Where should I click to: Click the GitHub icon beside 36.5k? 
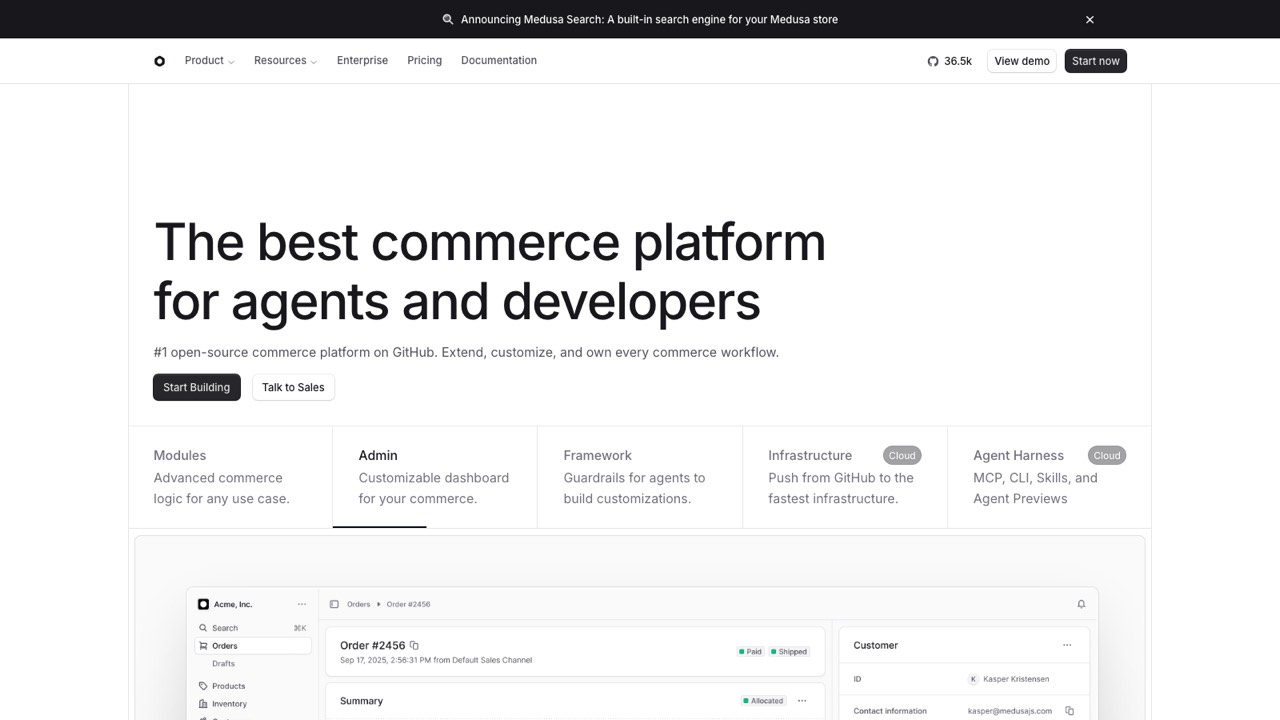click(x=933, y=61)
